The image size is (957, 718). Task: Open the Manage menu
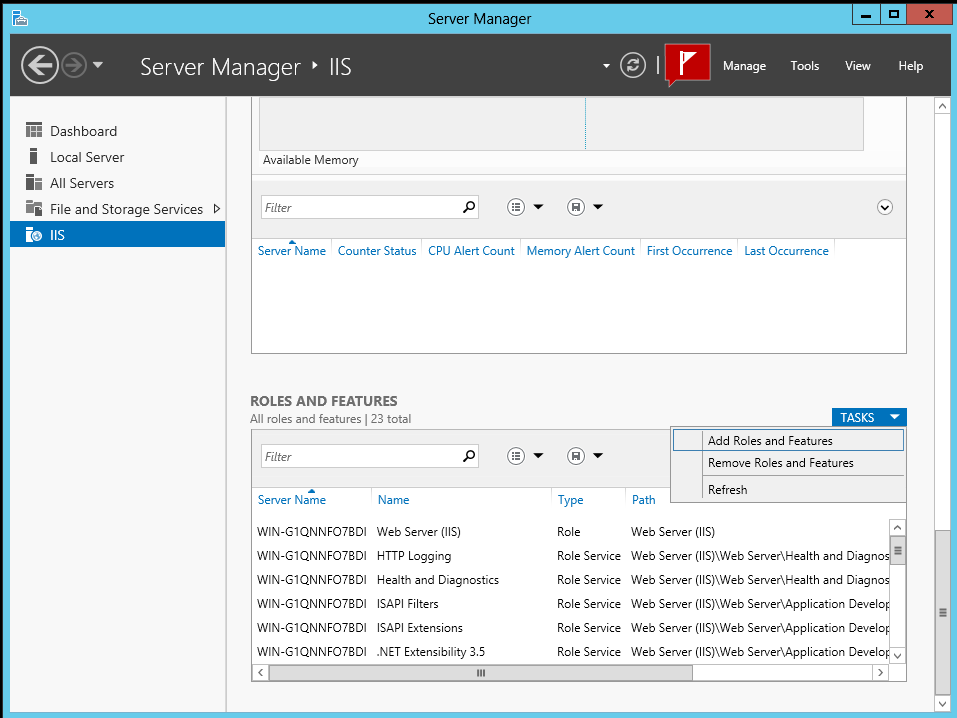click(x=744, y=66)
